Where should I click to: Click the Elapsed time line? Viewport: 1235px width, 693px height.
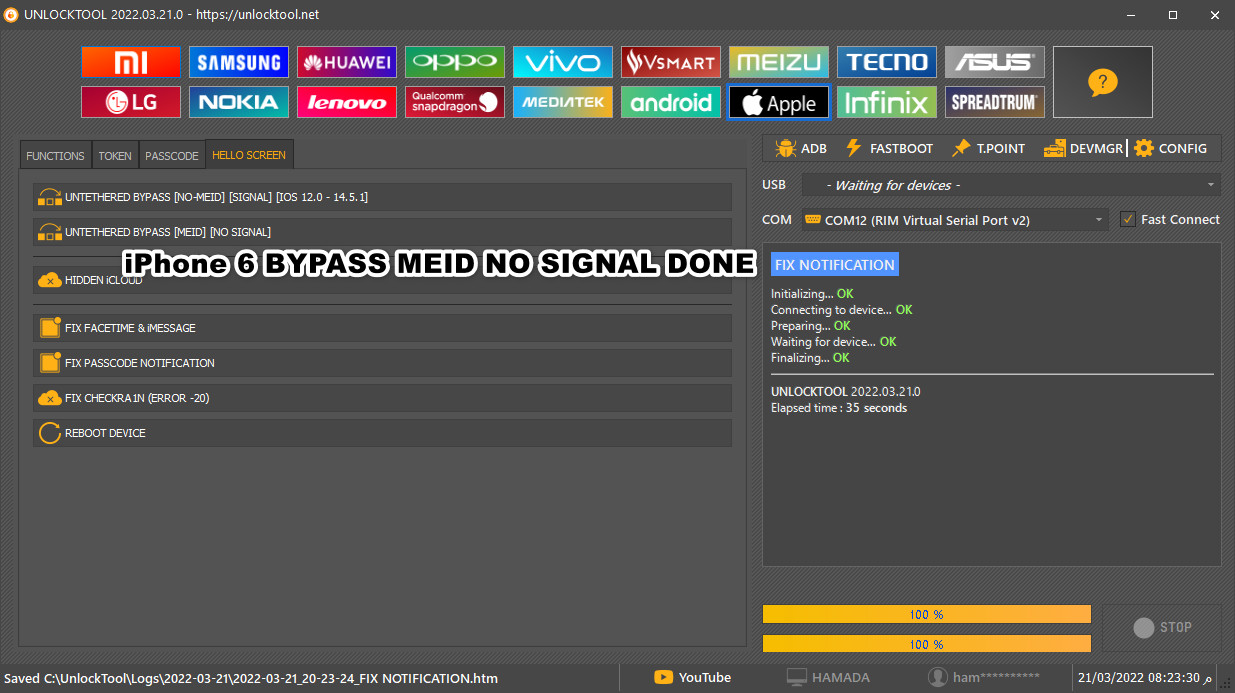[x=839, y=408]
